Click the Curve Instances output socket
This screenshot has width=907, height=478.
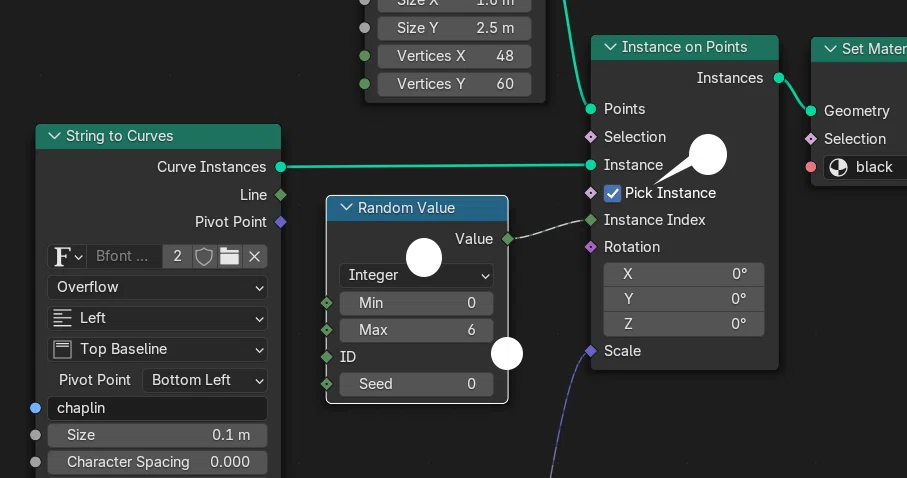(281, 167)
